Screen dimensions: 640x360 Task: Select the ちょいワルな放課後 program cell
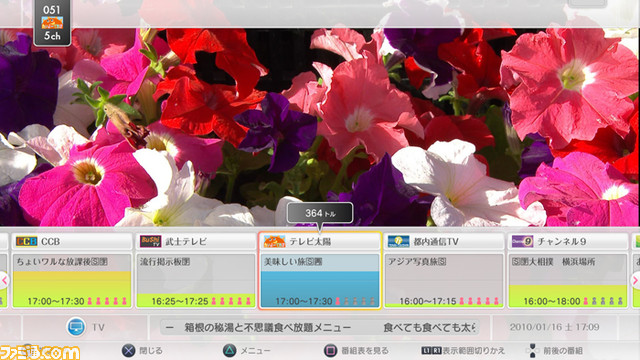(72, 280)
